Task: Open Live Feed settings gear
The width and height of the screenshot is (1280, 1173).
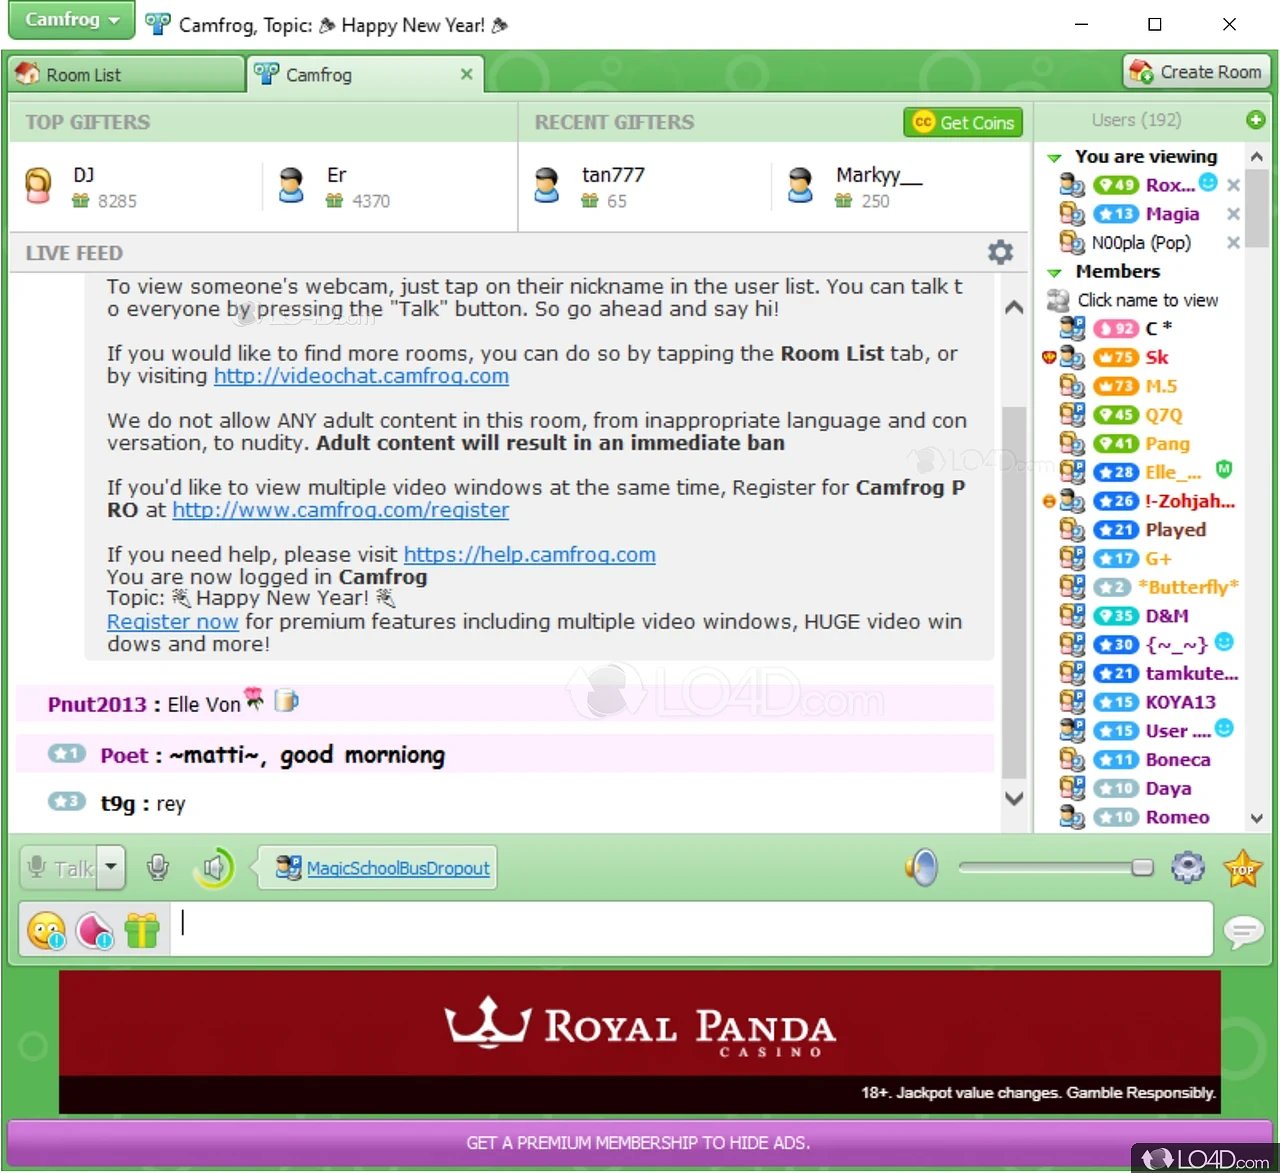Action: pos(1000,252)
